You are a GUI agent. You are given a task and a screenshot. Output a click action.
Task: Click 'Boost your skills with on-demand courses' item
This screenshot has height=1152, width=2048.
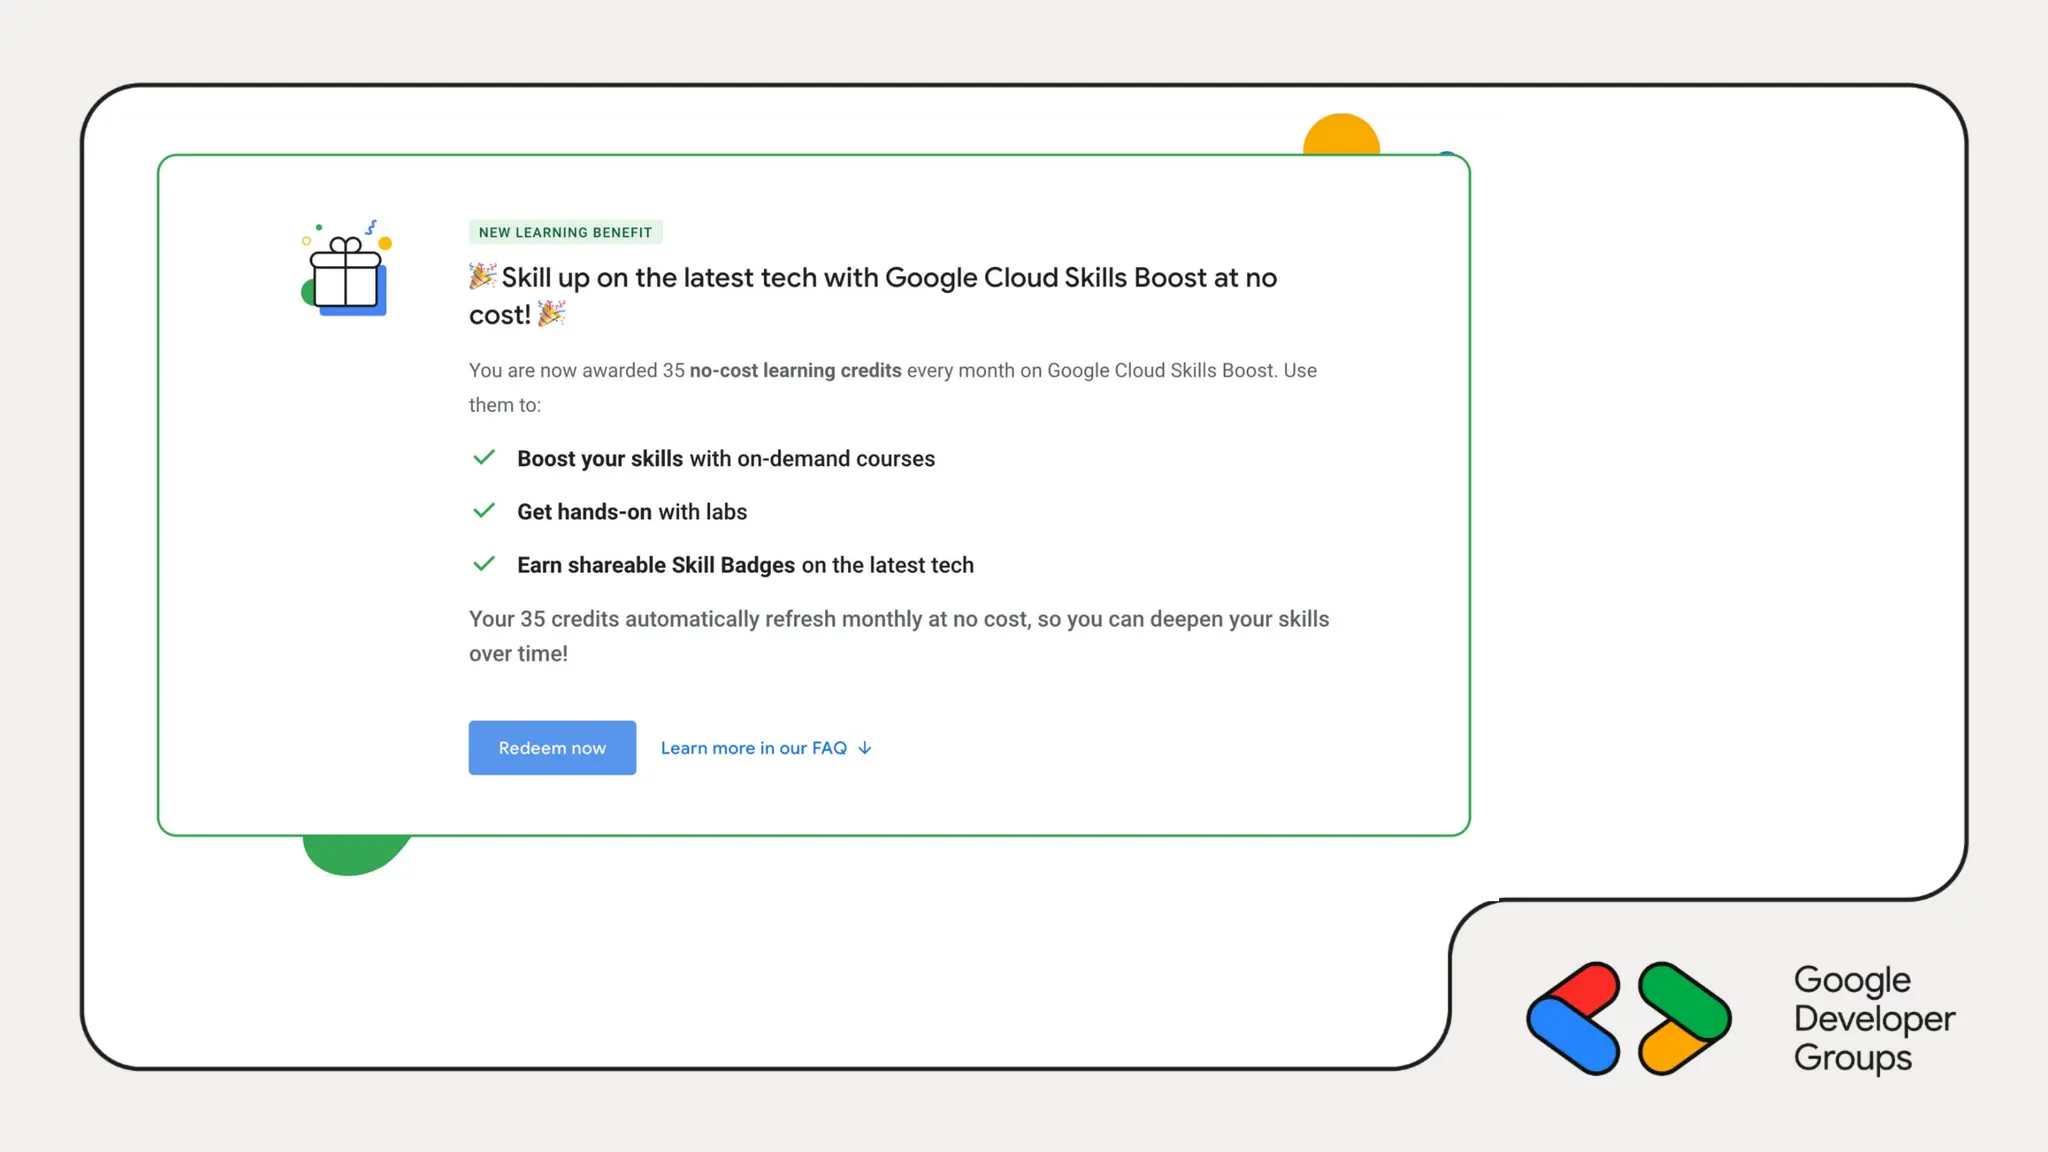pos(726,459)
